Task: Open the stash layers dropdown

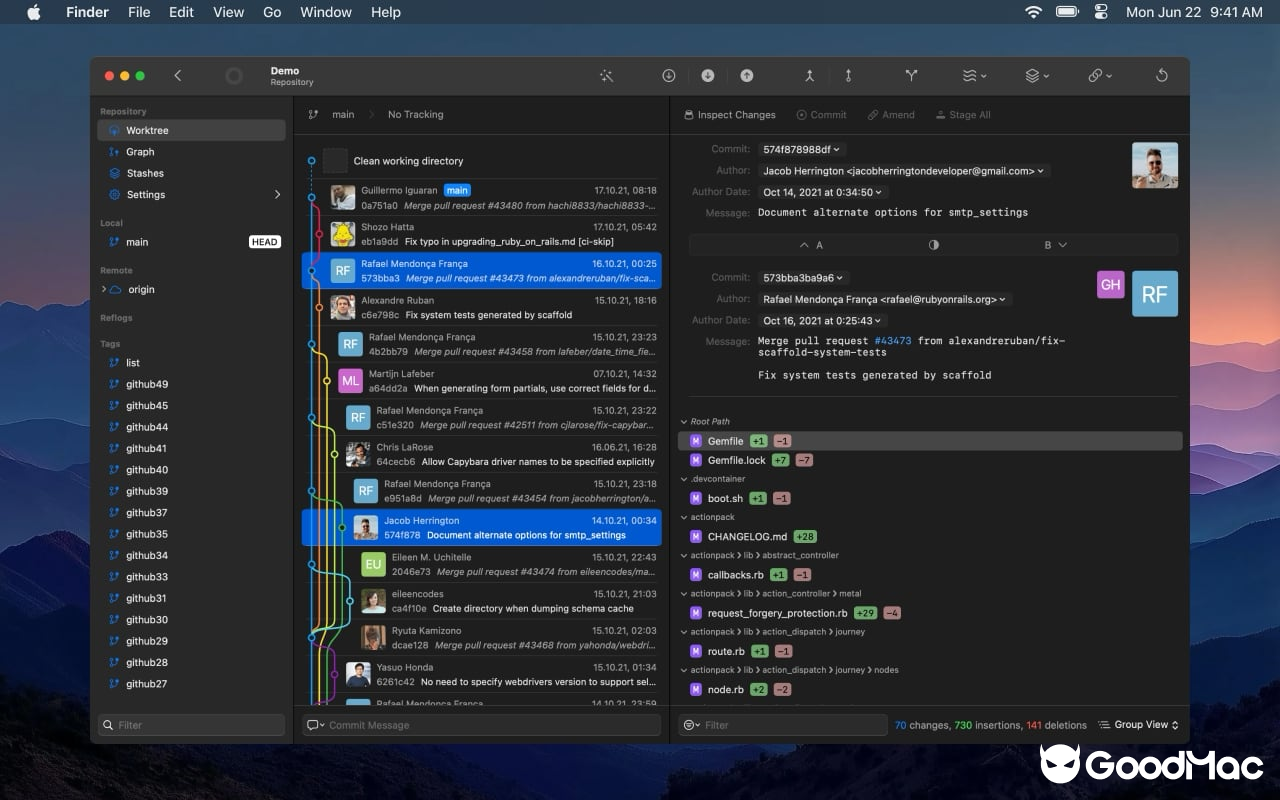Action: click(1037, 76)
